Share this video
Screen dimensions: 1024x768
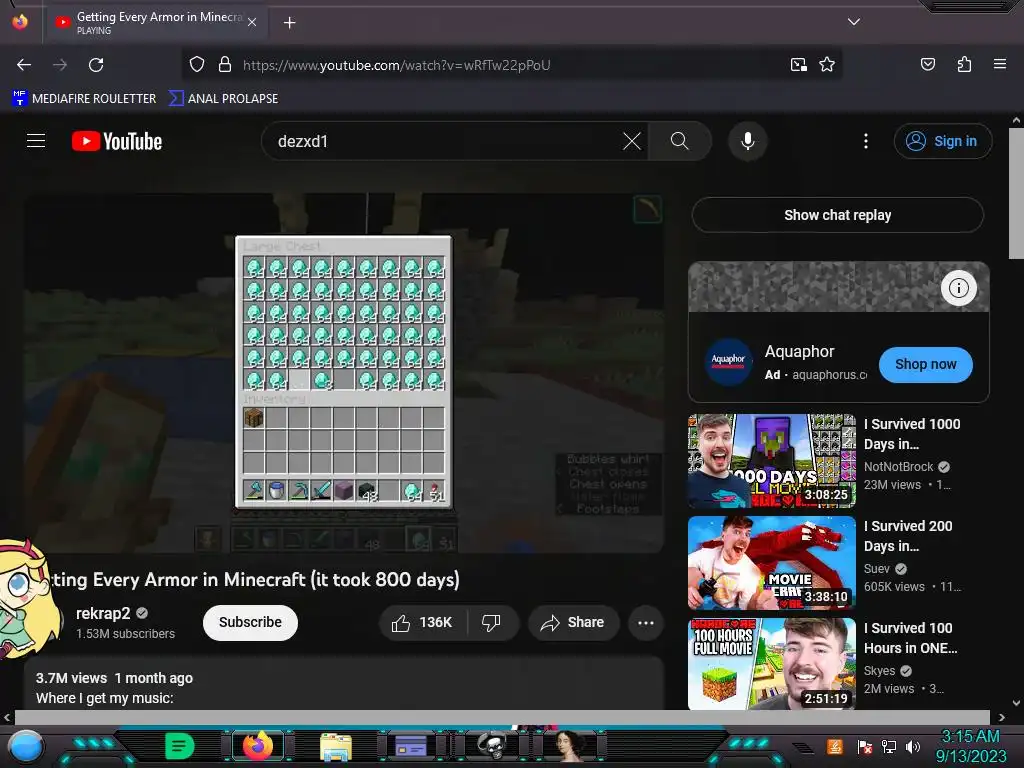pyautogui.click(x=573, y=622)
